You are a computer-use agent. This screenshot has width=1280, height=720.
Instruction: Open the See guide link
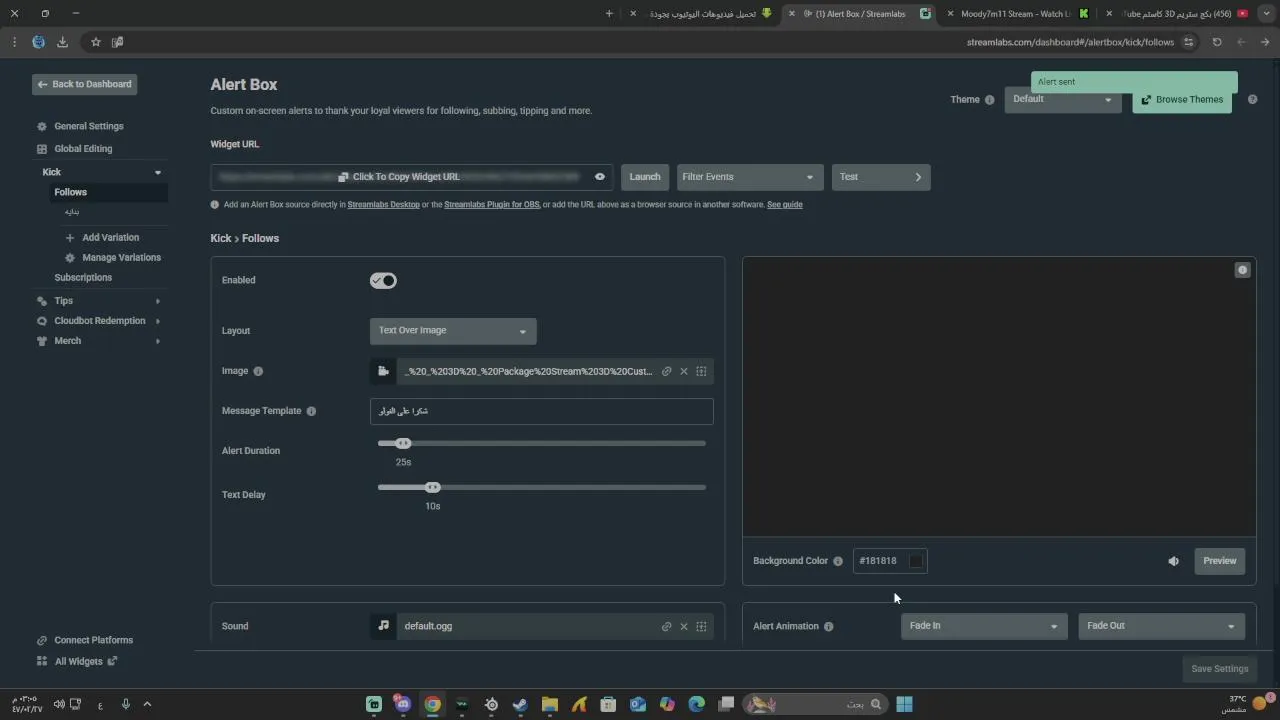point(785,205)
